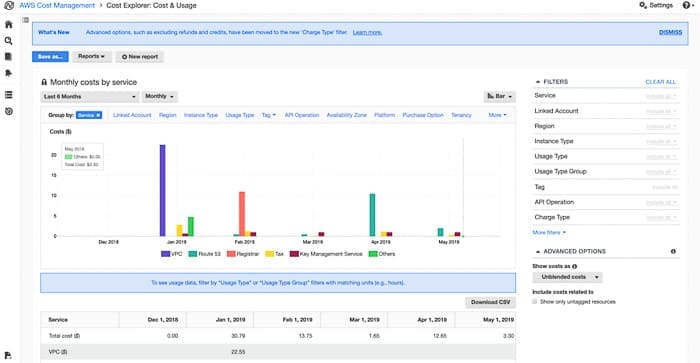Go to AWS Cost Management breadcrumb

pyautogui.click(x=57, y=5)
